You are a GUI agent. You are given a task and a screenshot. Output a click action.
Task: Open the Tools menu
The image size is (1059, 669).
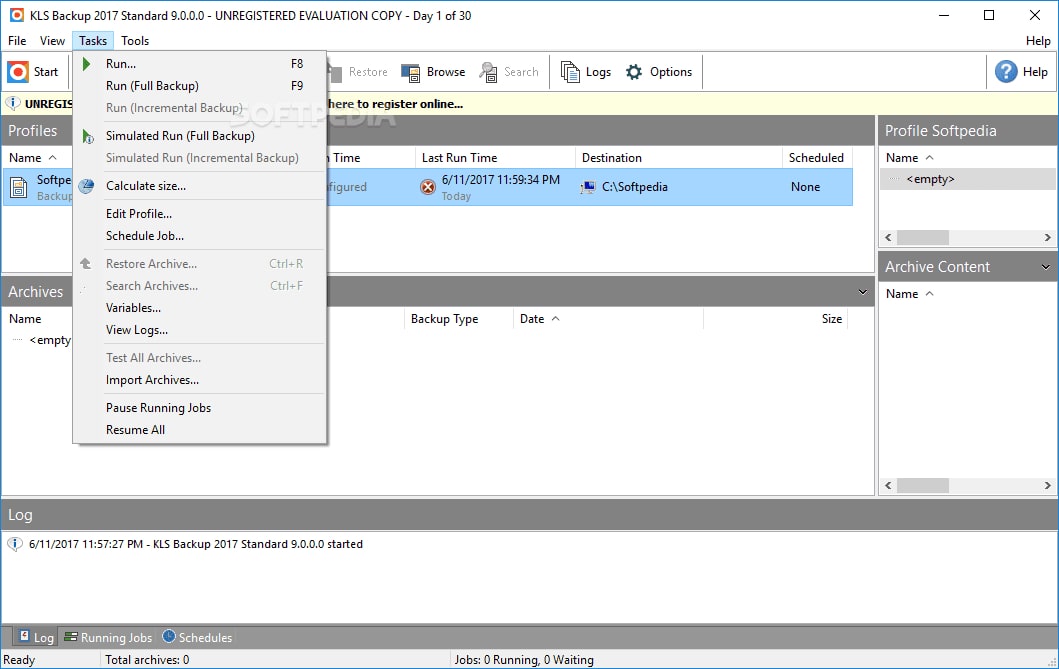click(x=135, y=41)
